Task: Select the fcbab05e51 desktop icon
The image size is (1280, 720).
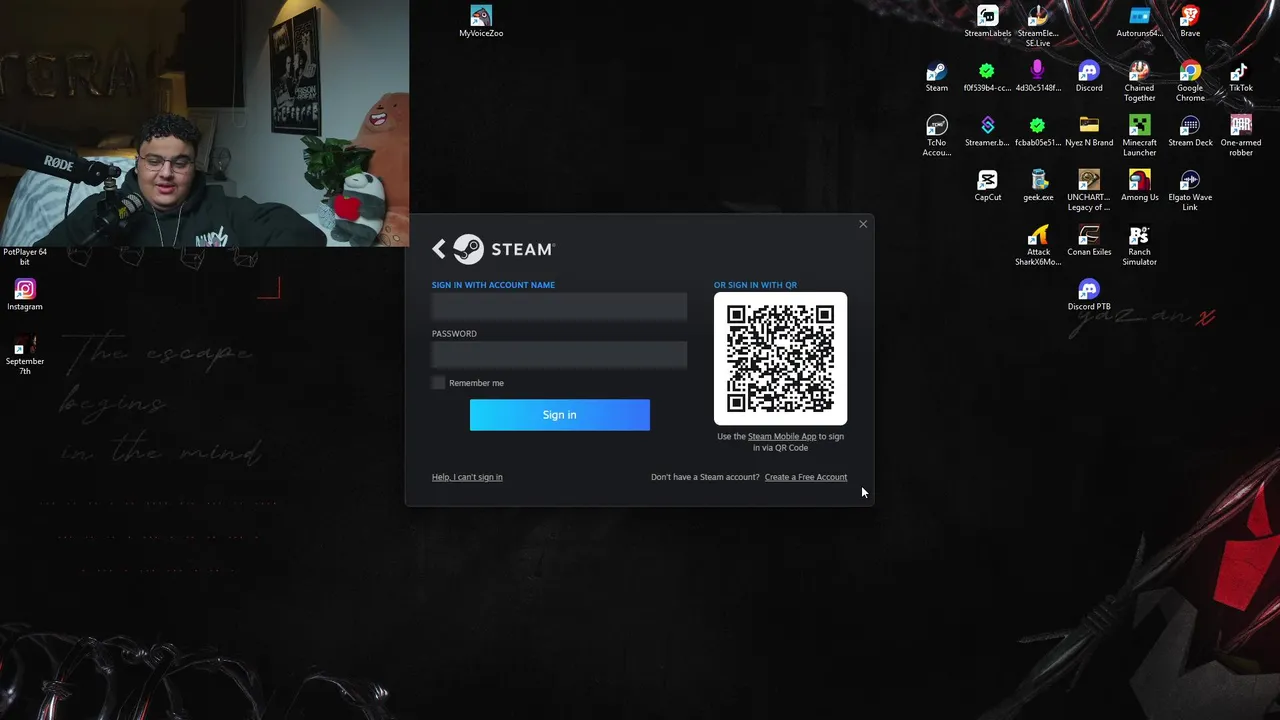Action: pos(1038,131)
